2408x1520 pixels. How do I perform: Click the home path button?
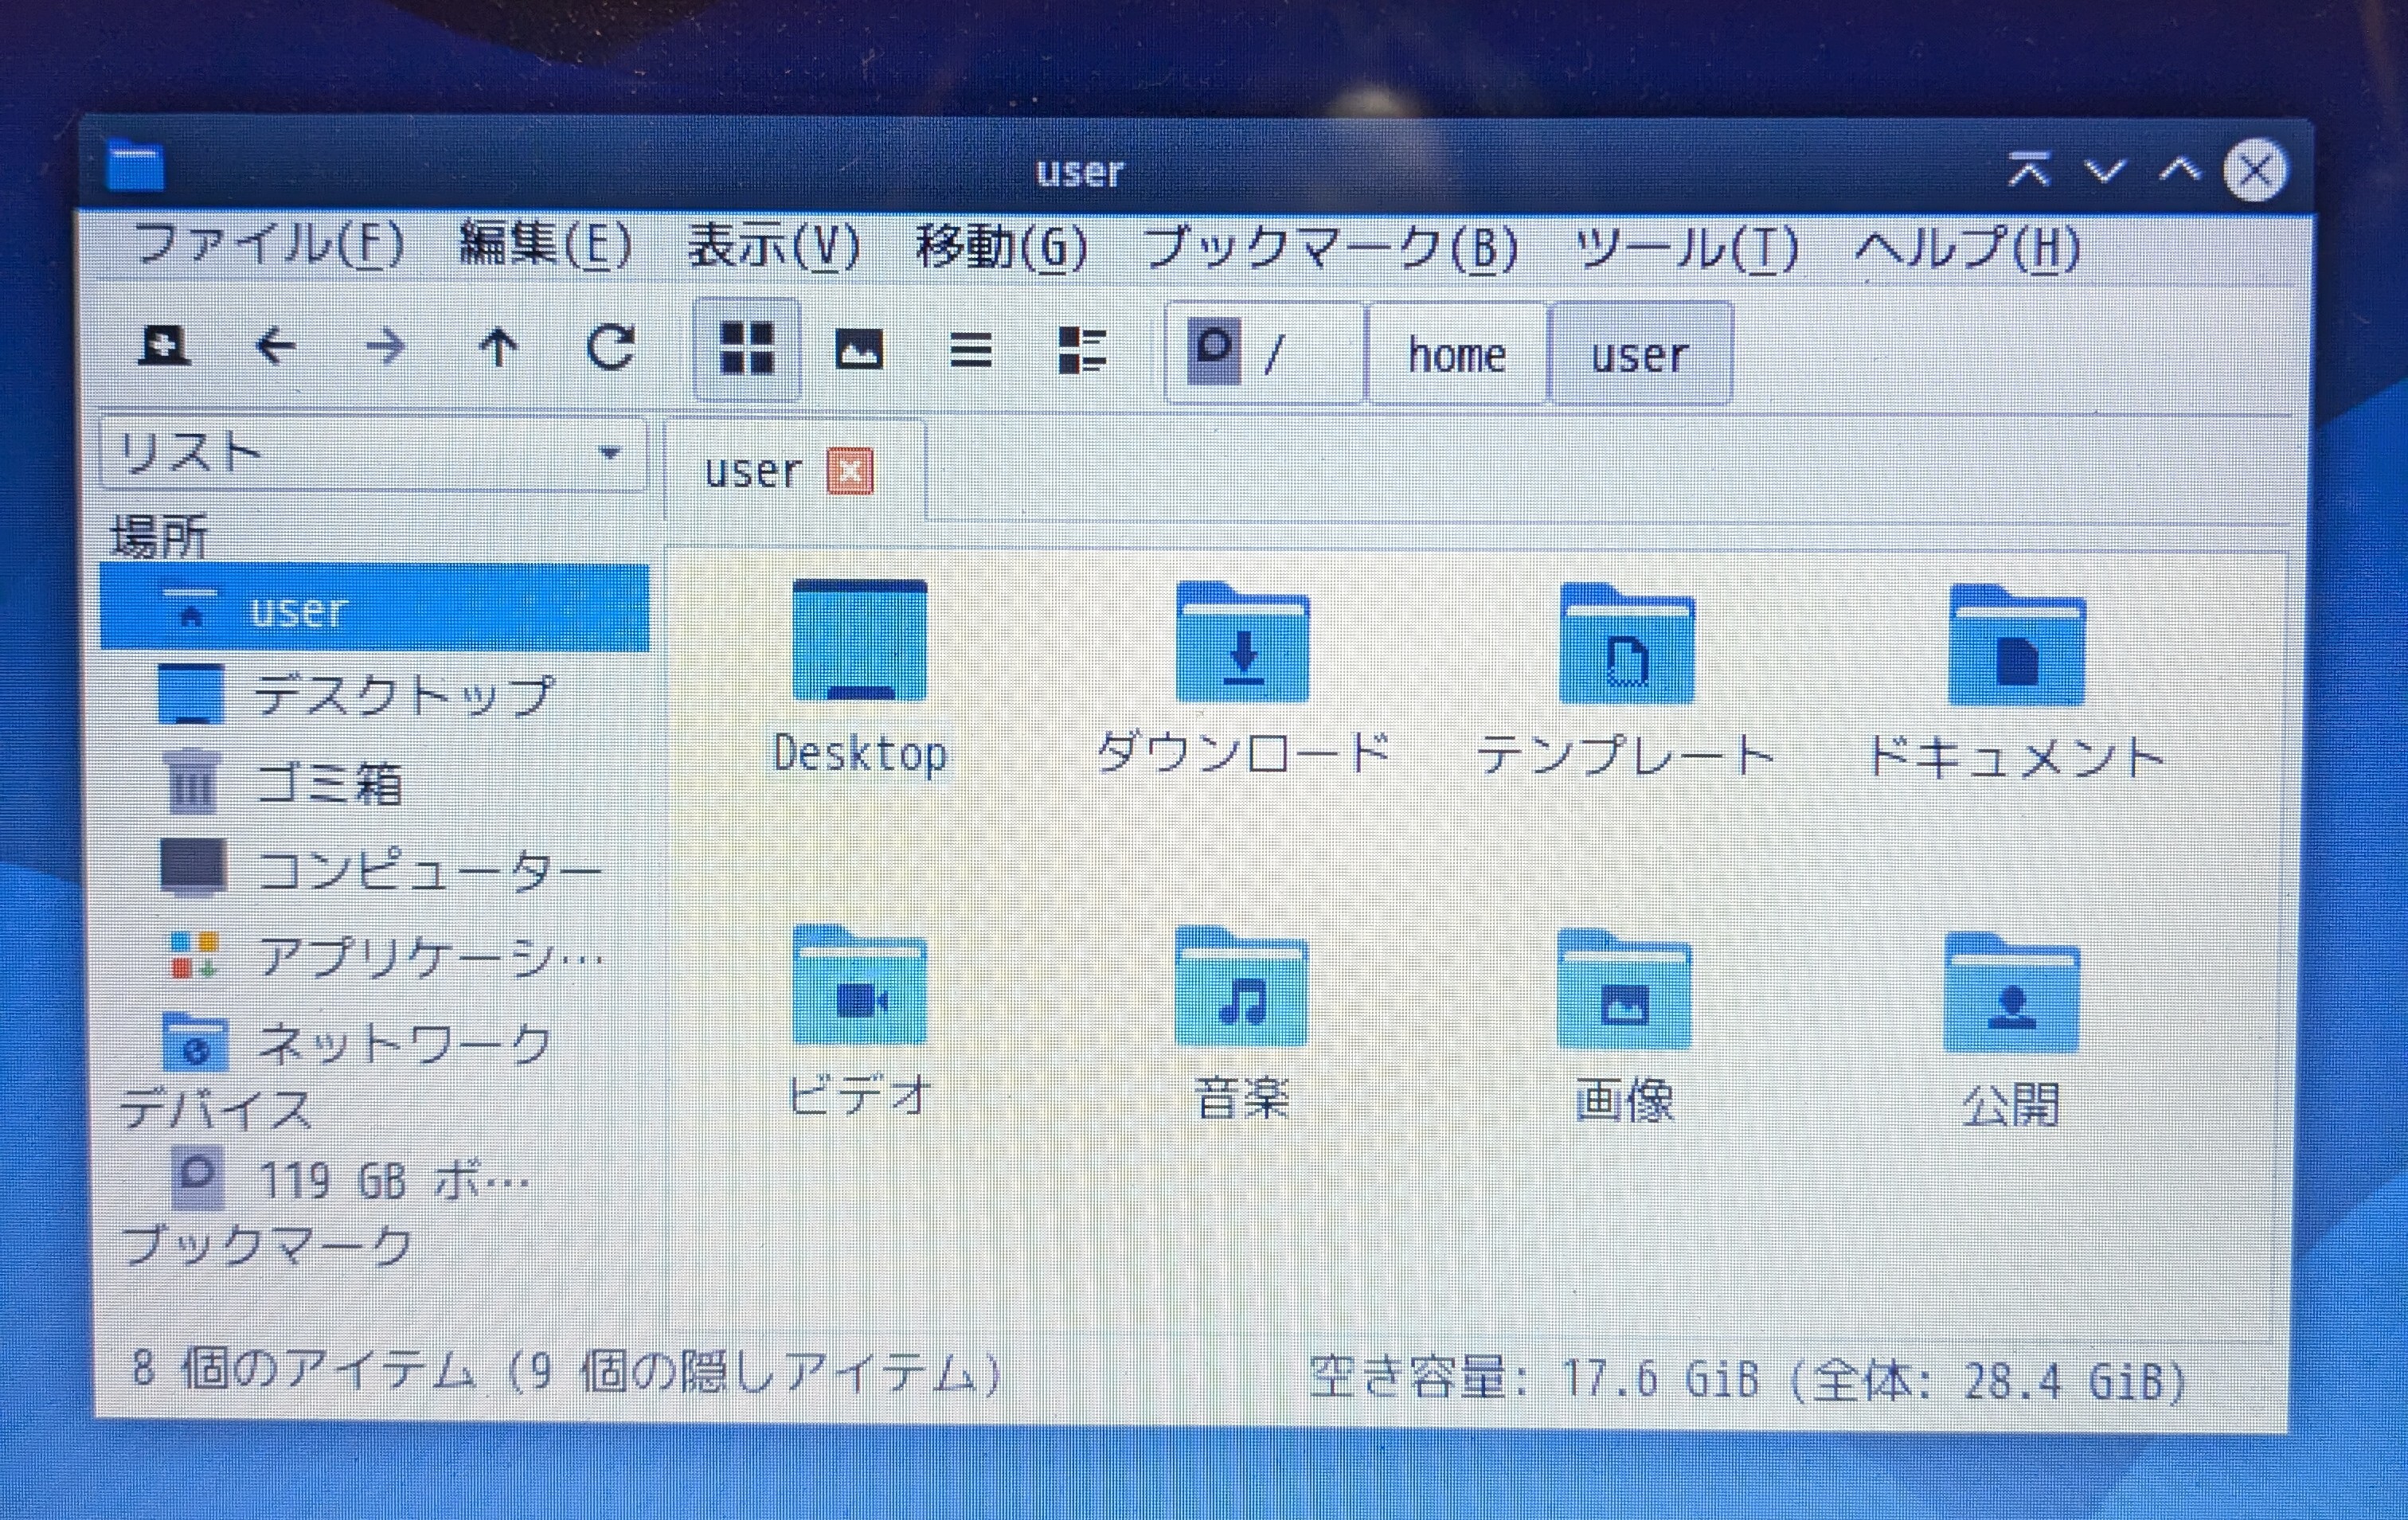[x=1456, y=355]
